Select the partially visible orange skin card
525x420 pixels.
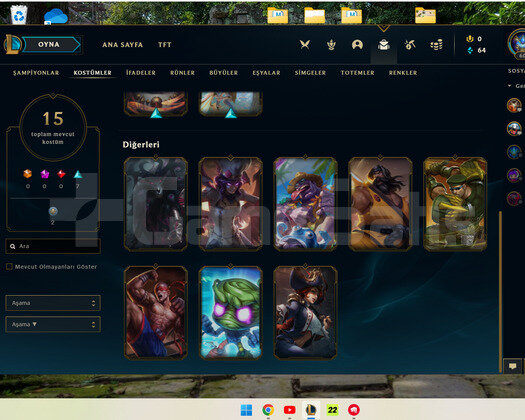(156, 104)
